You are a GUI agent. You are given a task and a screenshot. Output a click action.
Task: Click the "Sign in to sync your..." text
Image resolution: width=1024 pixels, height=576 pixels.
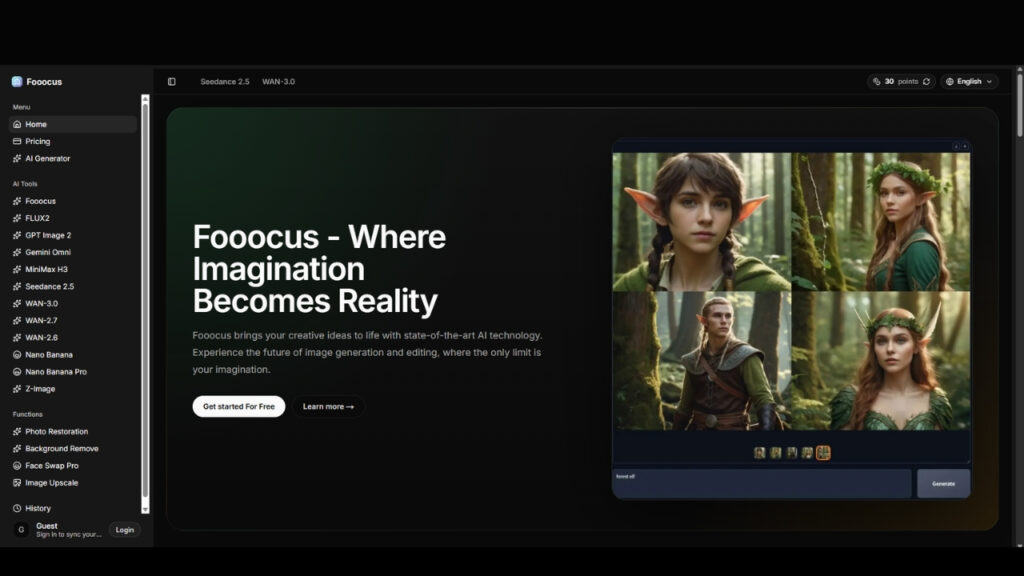(69, 535)
